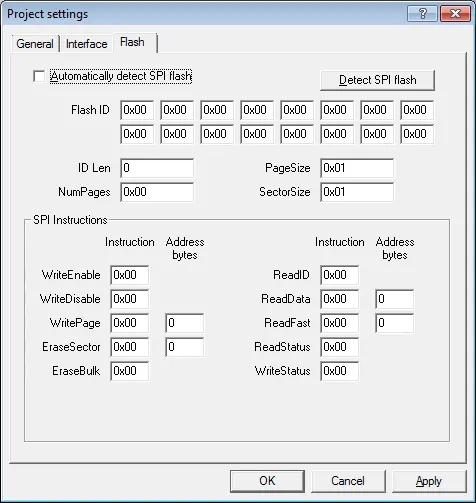Viewport: 476px width, 503px height.
Task: Edit the ReadData instruction field
Action: 340,299
